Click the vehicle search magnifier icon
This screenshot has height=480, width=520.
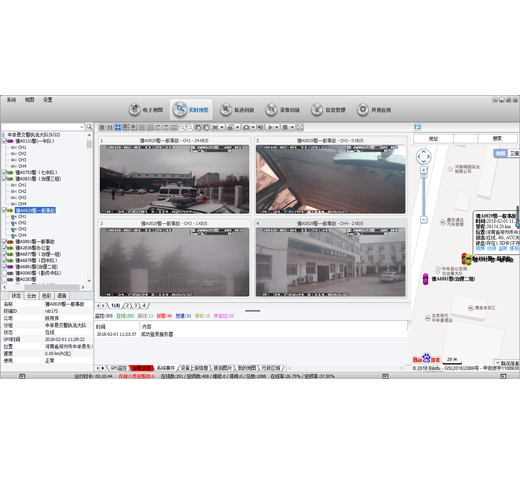pyautogui.click(x=89, y=127)
